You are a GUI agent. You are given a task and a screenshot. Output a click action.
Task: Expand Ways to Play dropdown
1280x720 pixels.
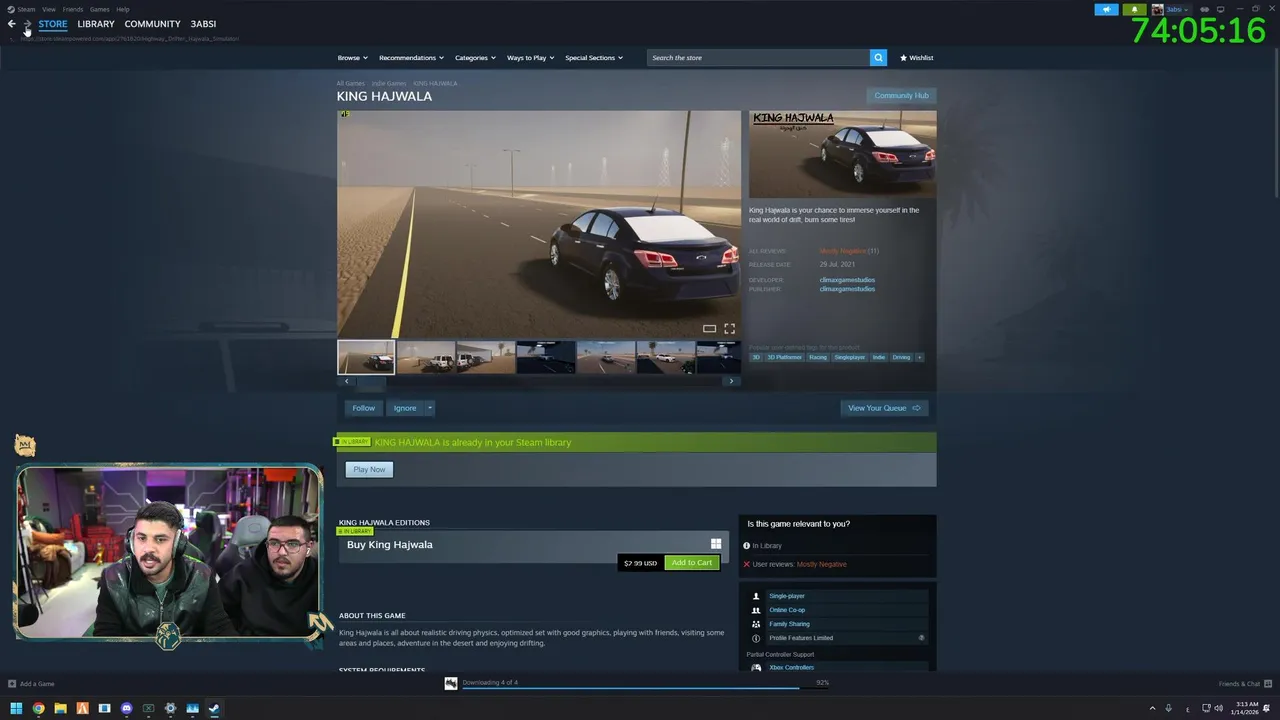click(530, 58)
